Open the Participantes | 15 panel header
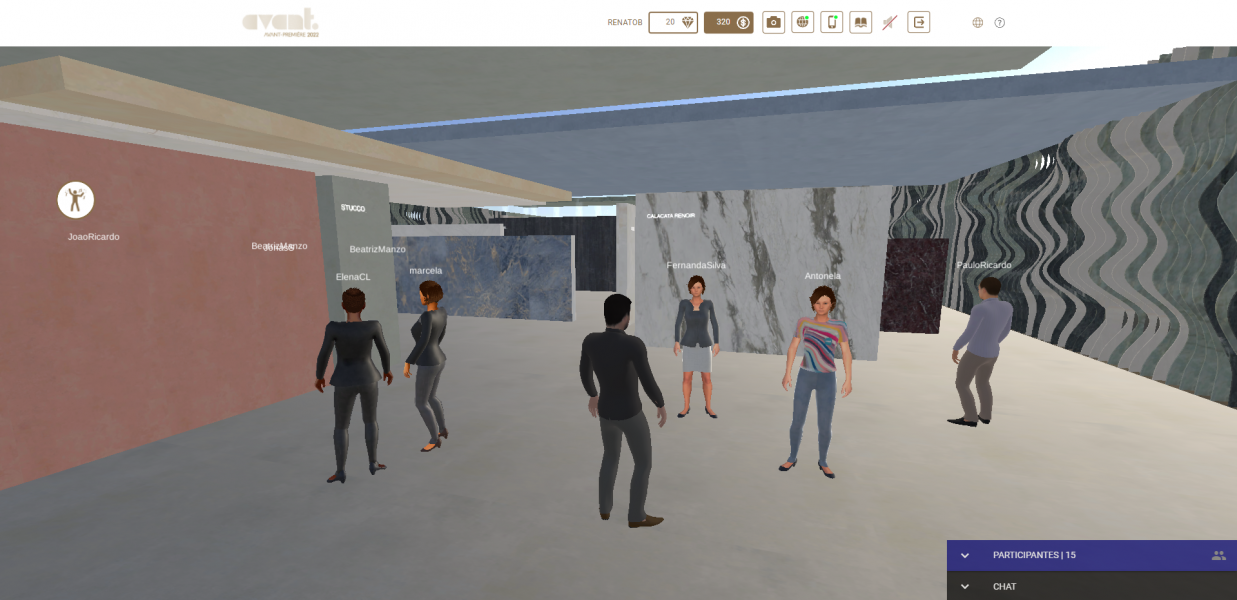The width and height of the screenshot is (1237, 600). point(1034,555)
